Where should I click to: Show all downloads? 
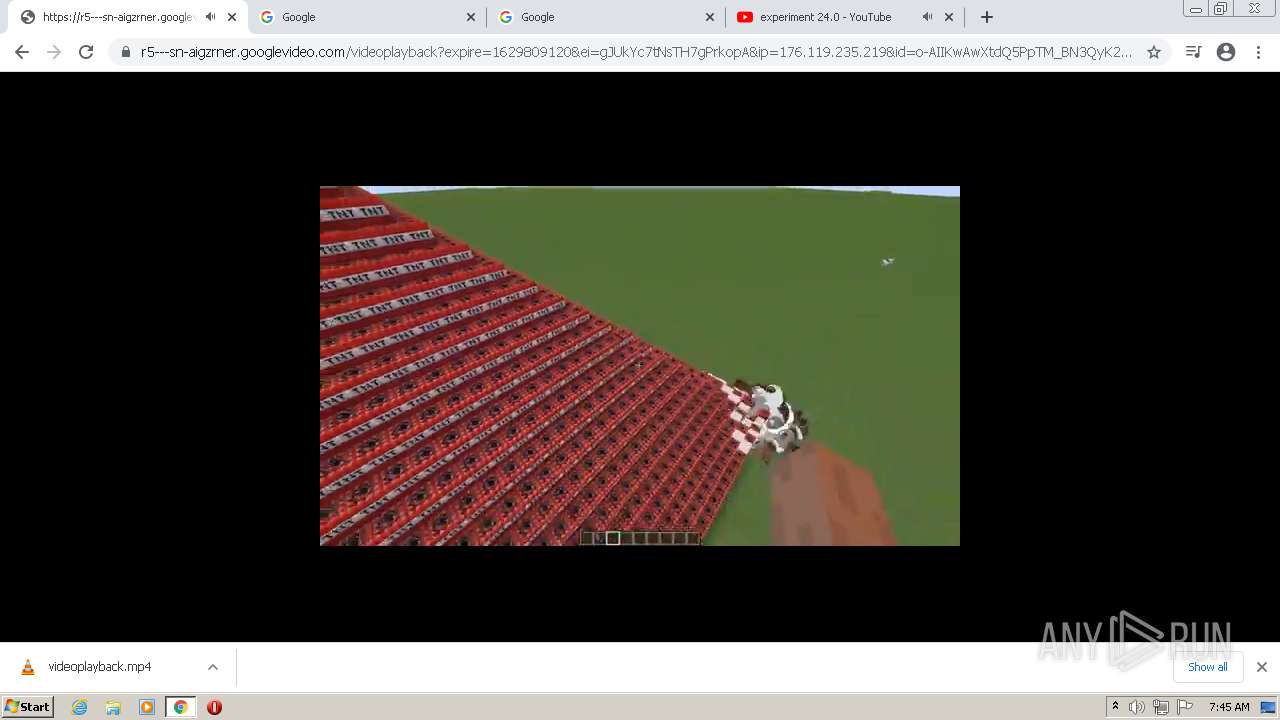pos(1207,667)
